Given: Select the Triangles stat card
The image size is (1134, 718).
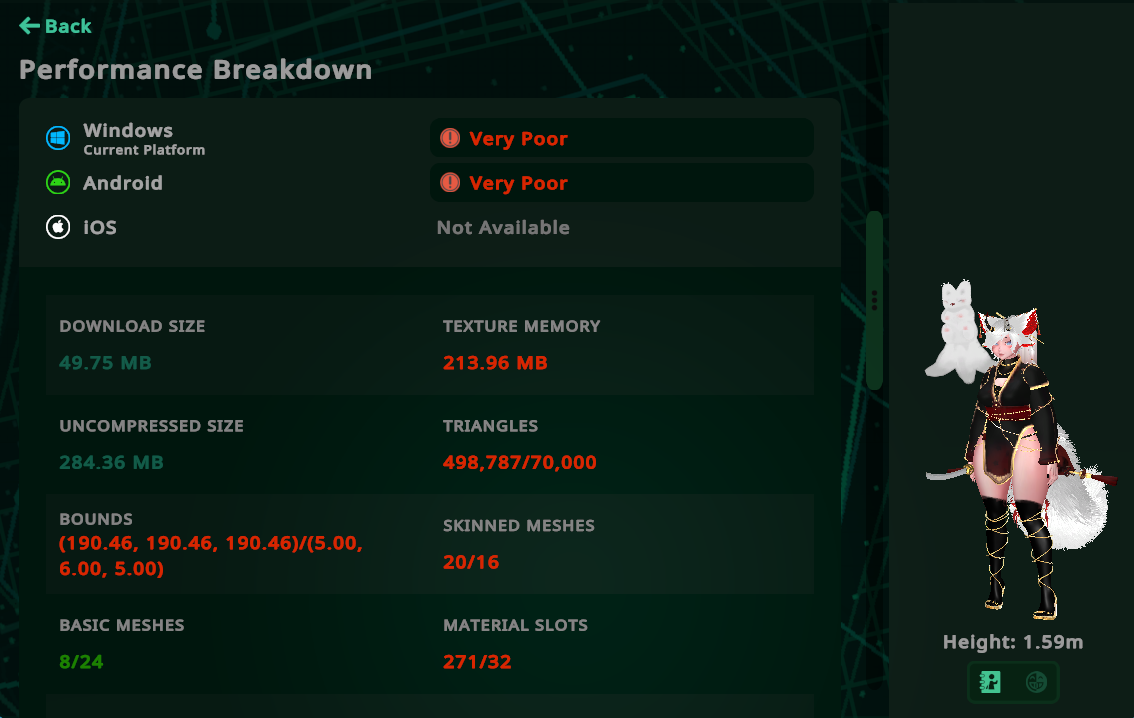Looking at the screenshot, I should (x=622, y=444).
